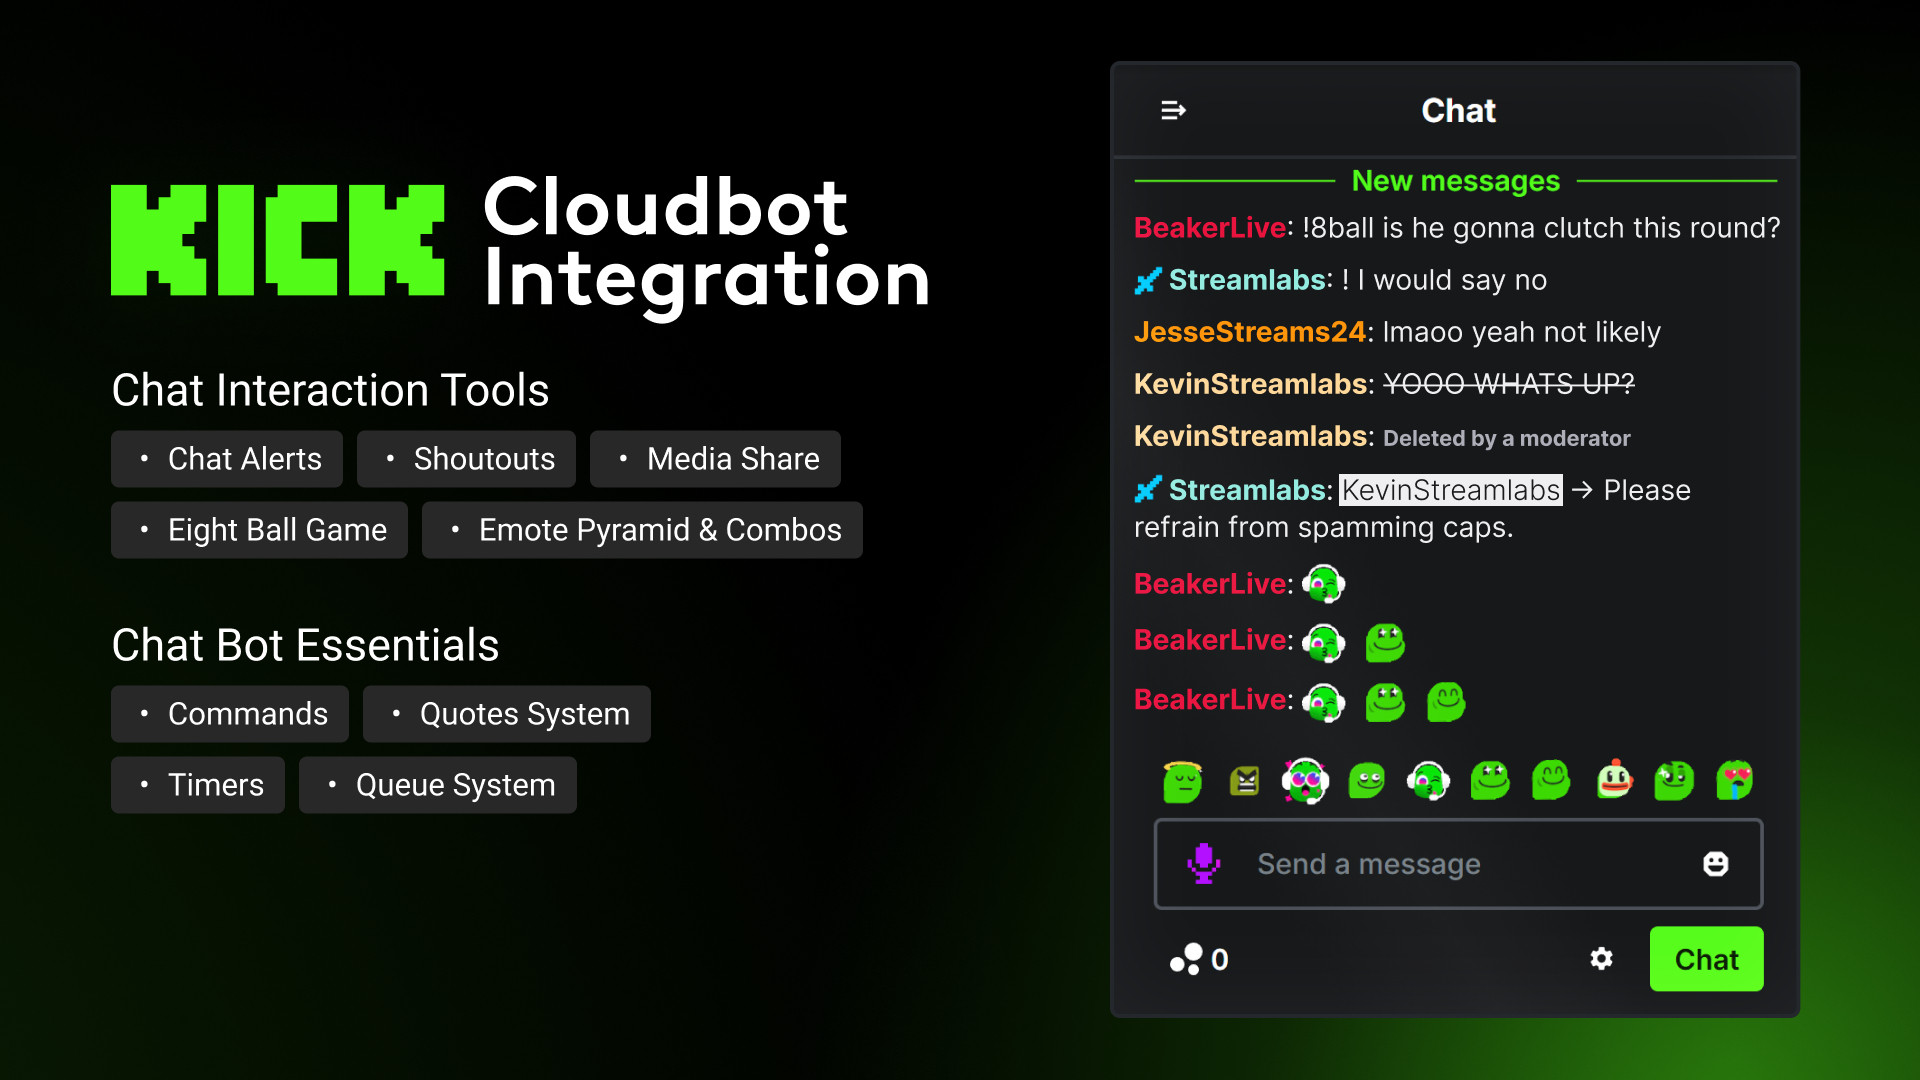1920x1080 pixels.
Task: Click KevinStreamlabs beside the struck-through message
Action: [x=1251, y=384]
